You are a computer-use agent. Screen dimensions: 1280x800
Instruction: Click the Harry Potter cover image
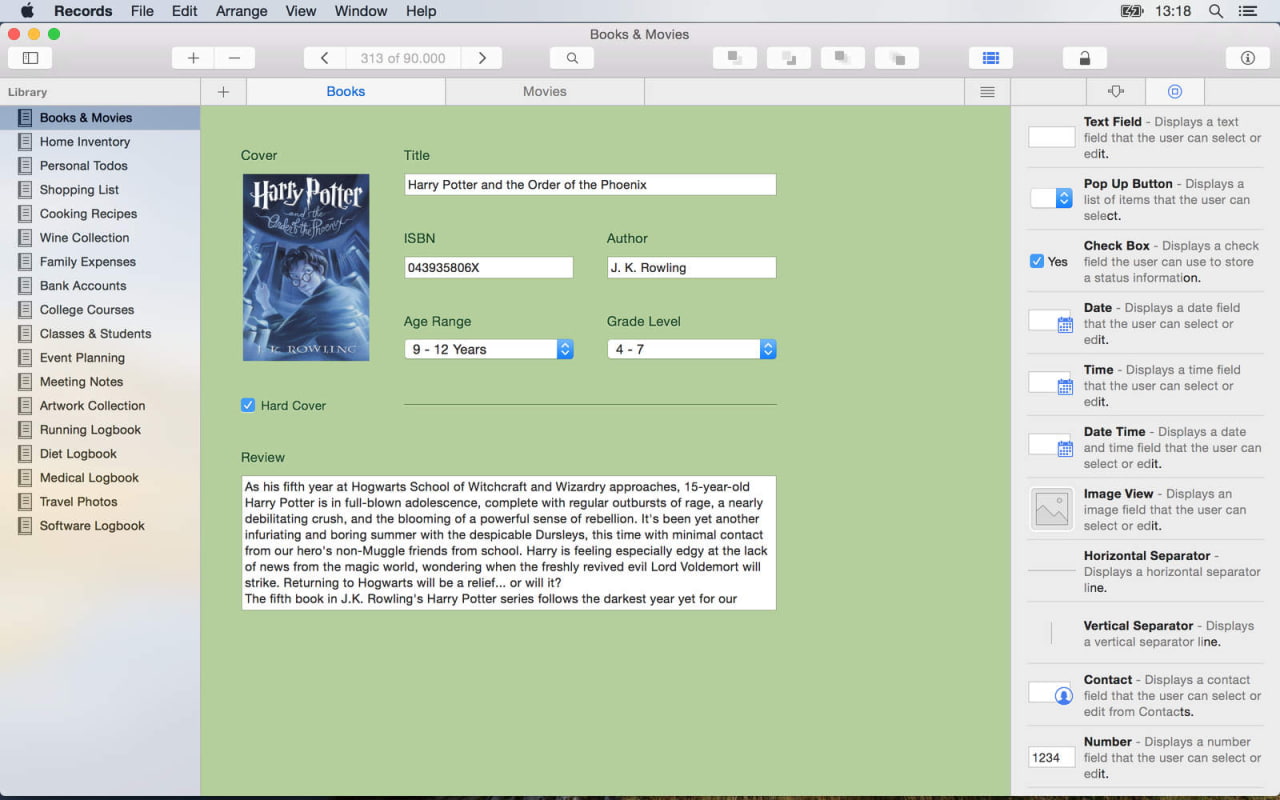coord(306,267)
